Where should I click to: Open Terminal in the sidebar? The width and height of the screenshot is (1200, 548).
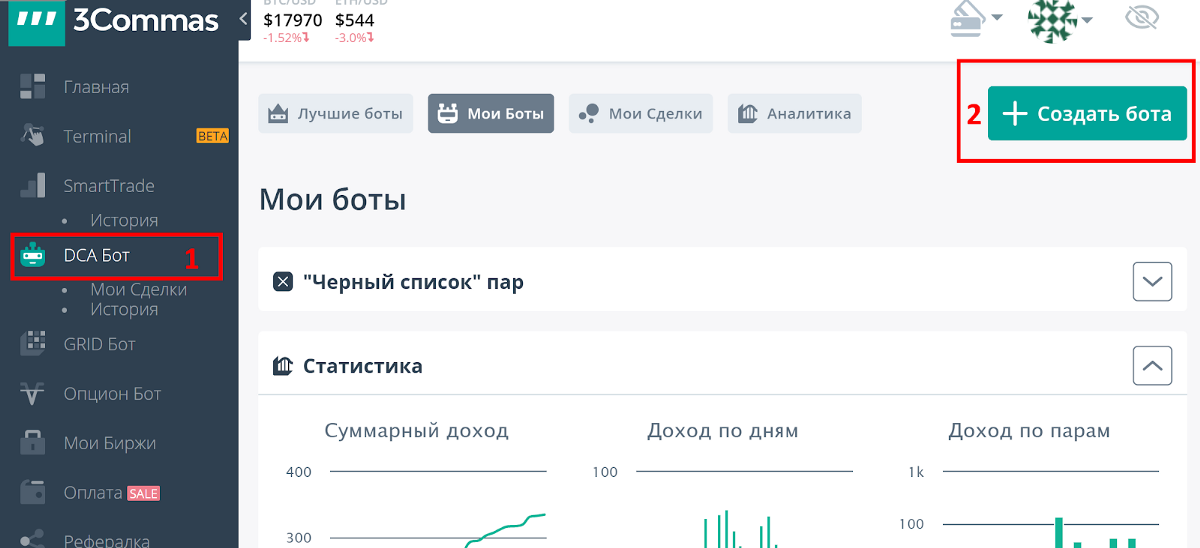click(97, 136)
